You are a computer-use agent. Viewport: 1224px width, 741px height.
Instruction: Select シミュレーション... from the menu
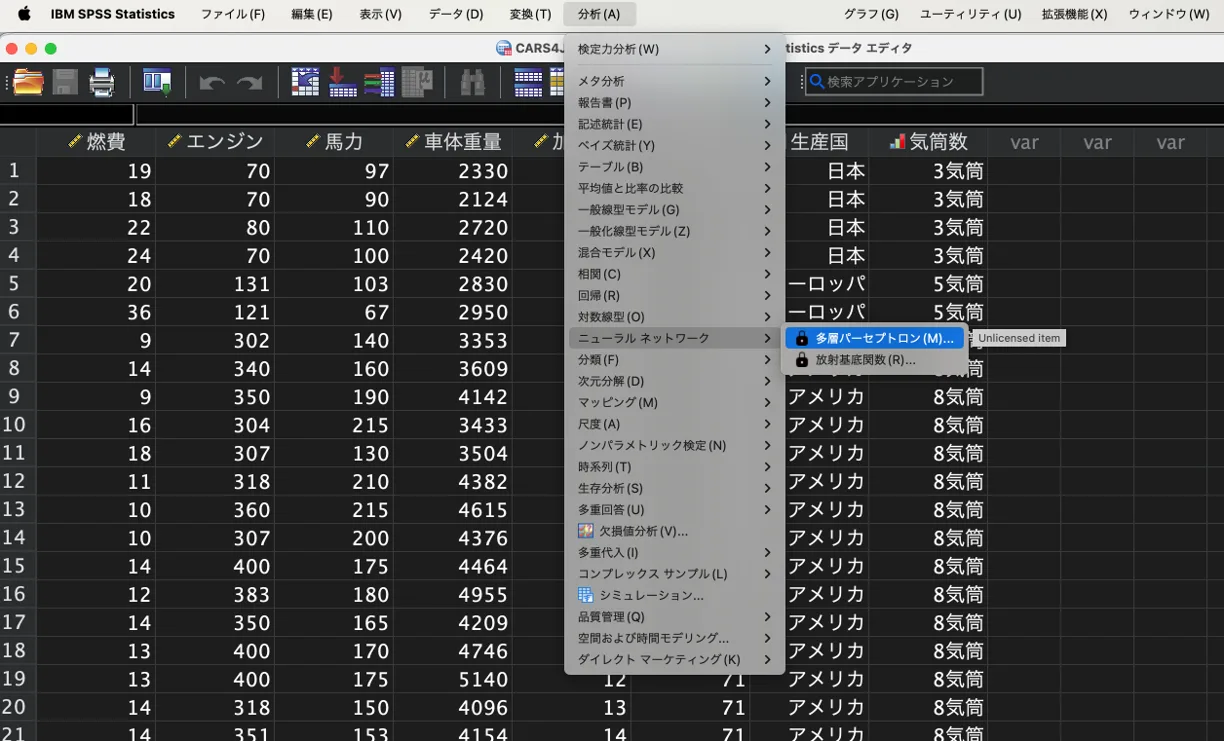[651, 595]
